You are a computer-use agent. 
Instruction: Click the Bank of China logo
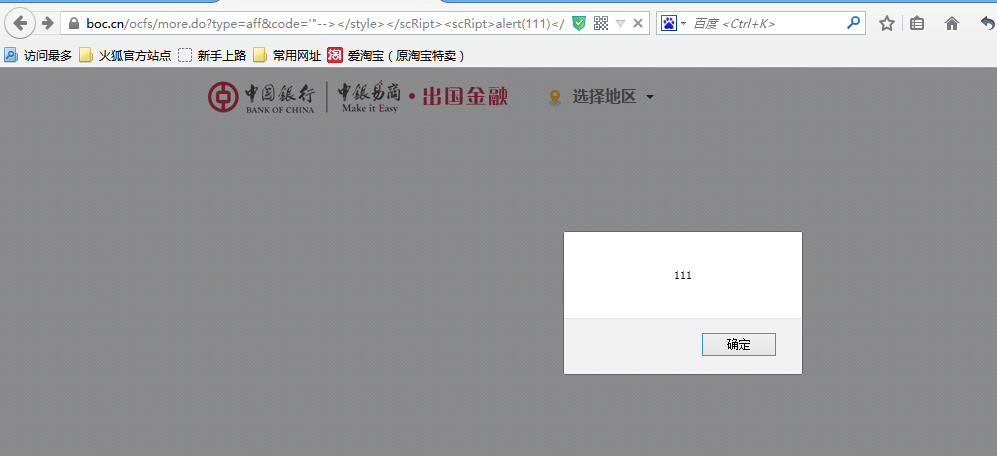(261, 98)
